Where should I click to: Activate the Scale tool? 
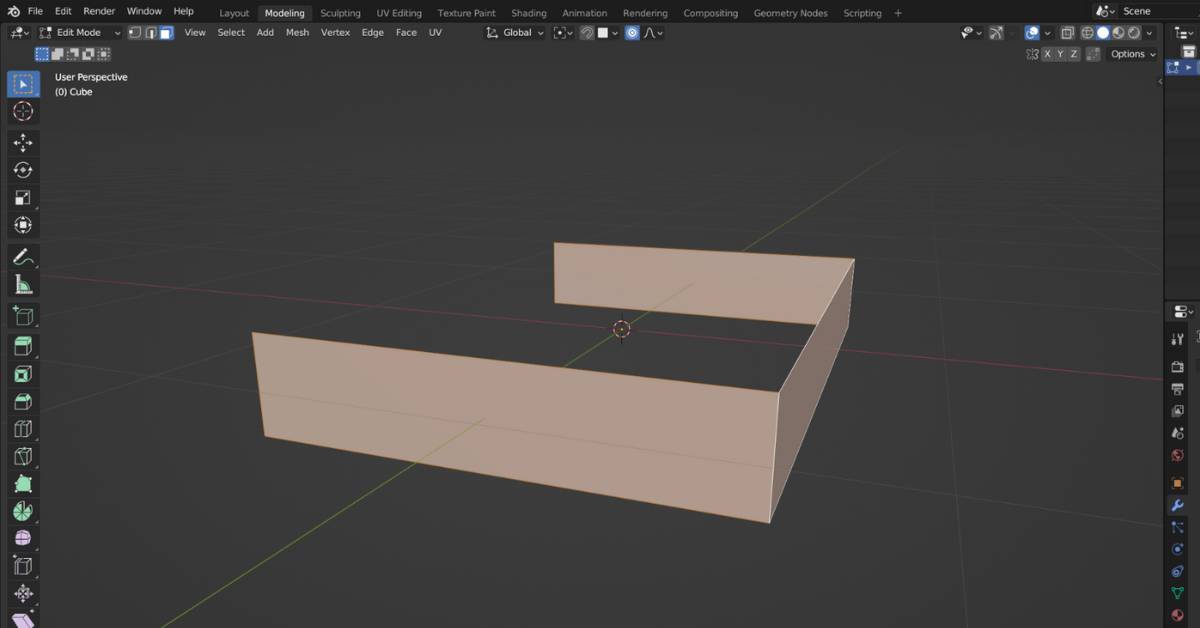(23, 196)
